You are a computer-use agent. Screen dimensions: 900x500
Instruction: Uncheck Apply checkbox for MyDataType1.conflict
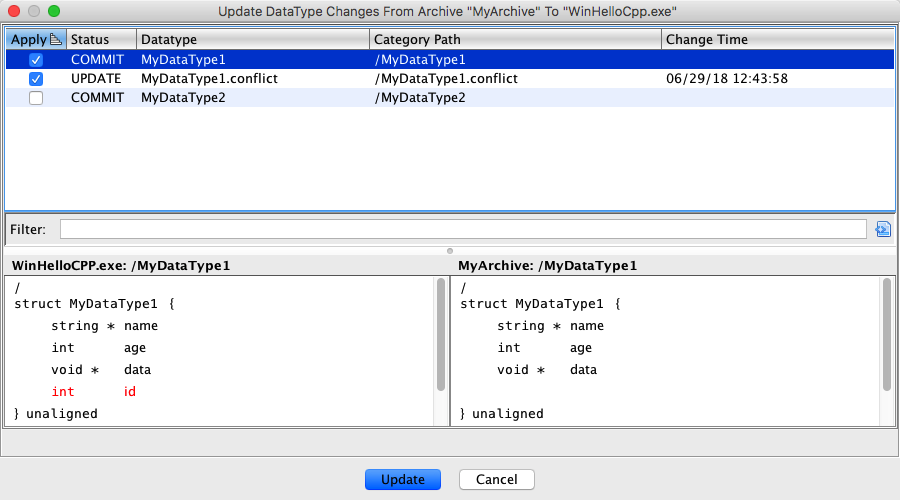pos(36,79)
